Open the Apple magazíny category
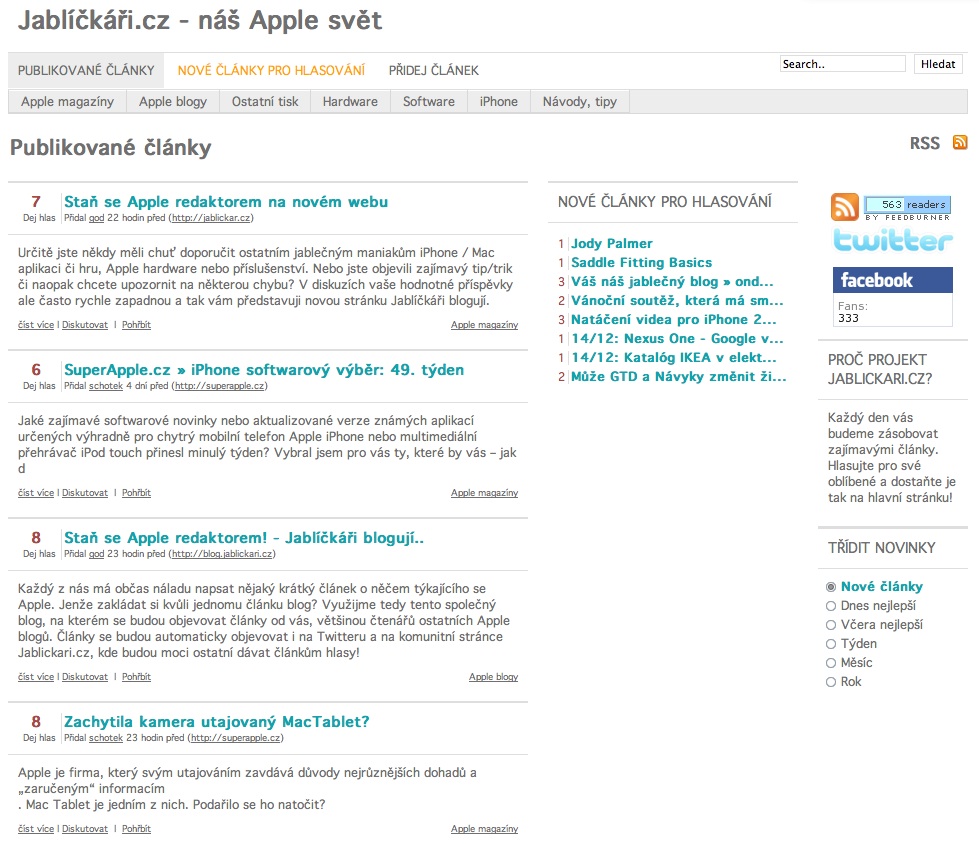 67,102
